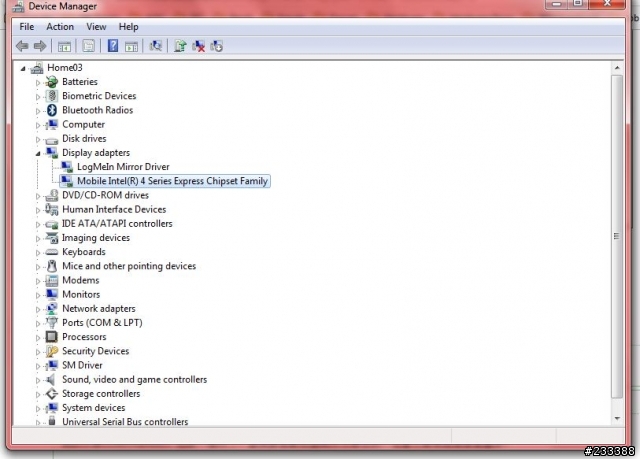640x459 pixels.
Task: Click the Mice and other pointing devices icon
Action: pyautogui.click(x=52, y=266)
